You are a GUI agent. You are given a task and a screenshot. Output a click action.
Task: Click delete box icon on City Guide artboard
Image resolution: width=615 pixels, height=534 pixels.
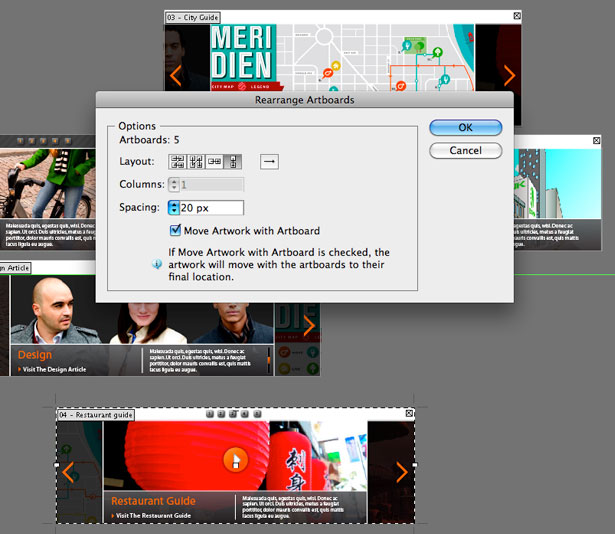coord(517,16)
